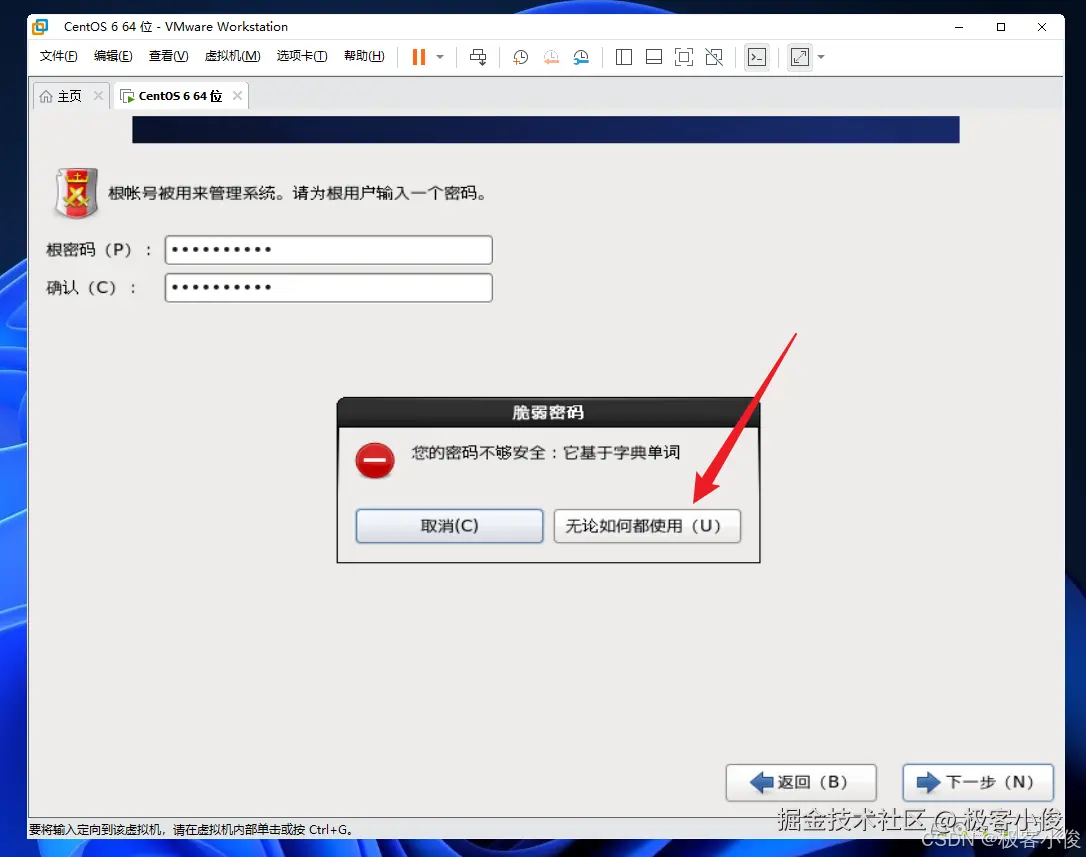
Task: Enter full screen mode icon
Action: coord(684,57)
